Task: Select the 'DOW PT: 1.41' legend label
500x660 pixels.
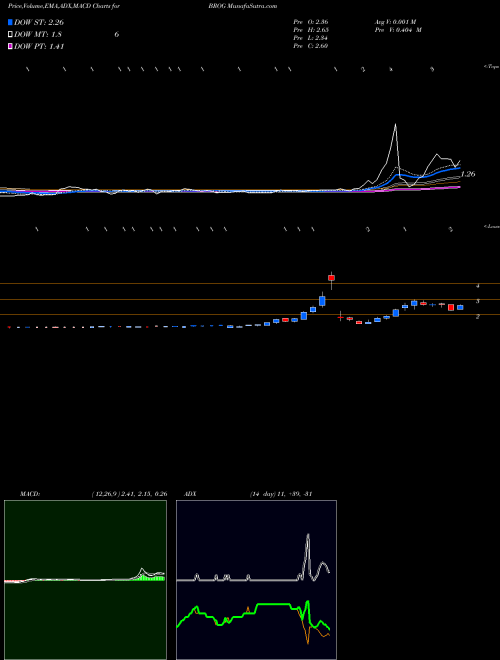Action: [x=39, y=46]
